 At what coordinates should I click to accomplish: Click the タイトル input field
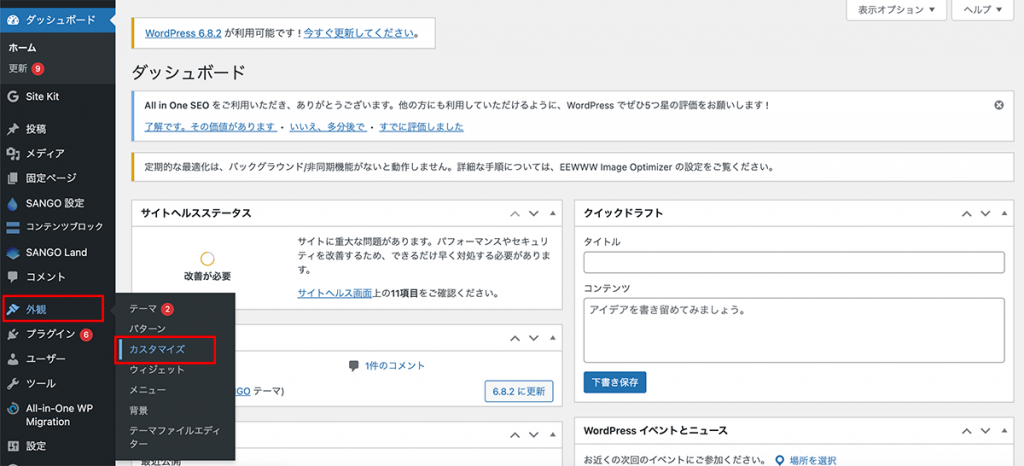(x=793, y=262)
